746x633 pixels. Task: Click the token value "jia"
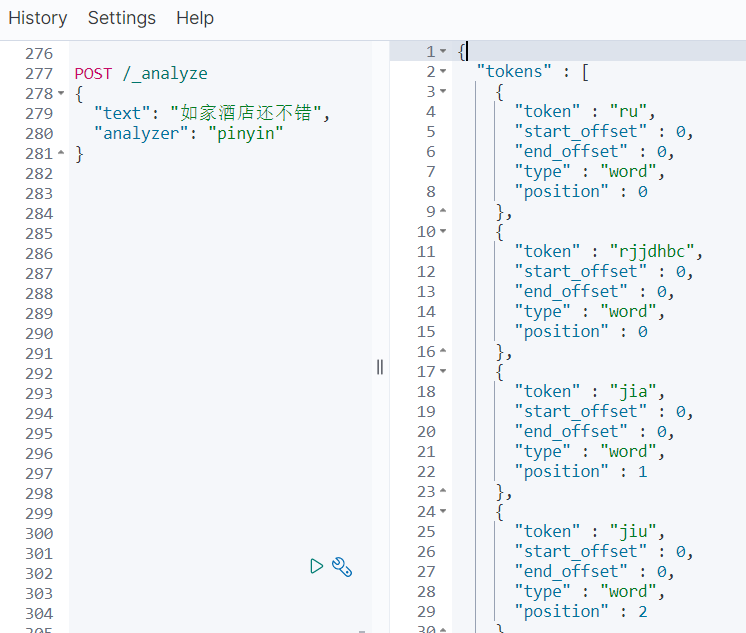633,392
